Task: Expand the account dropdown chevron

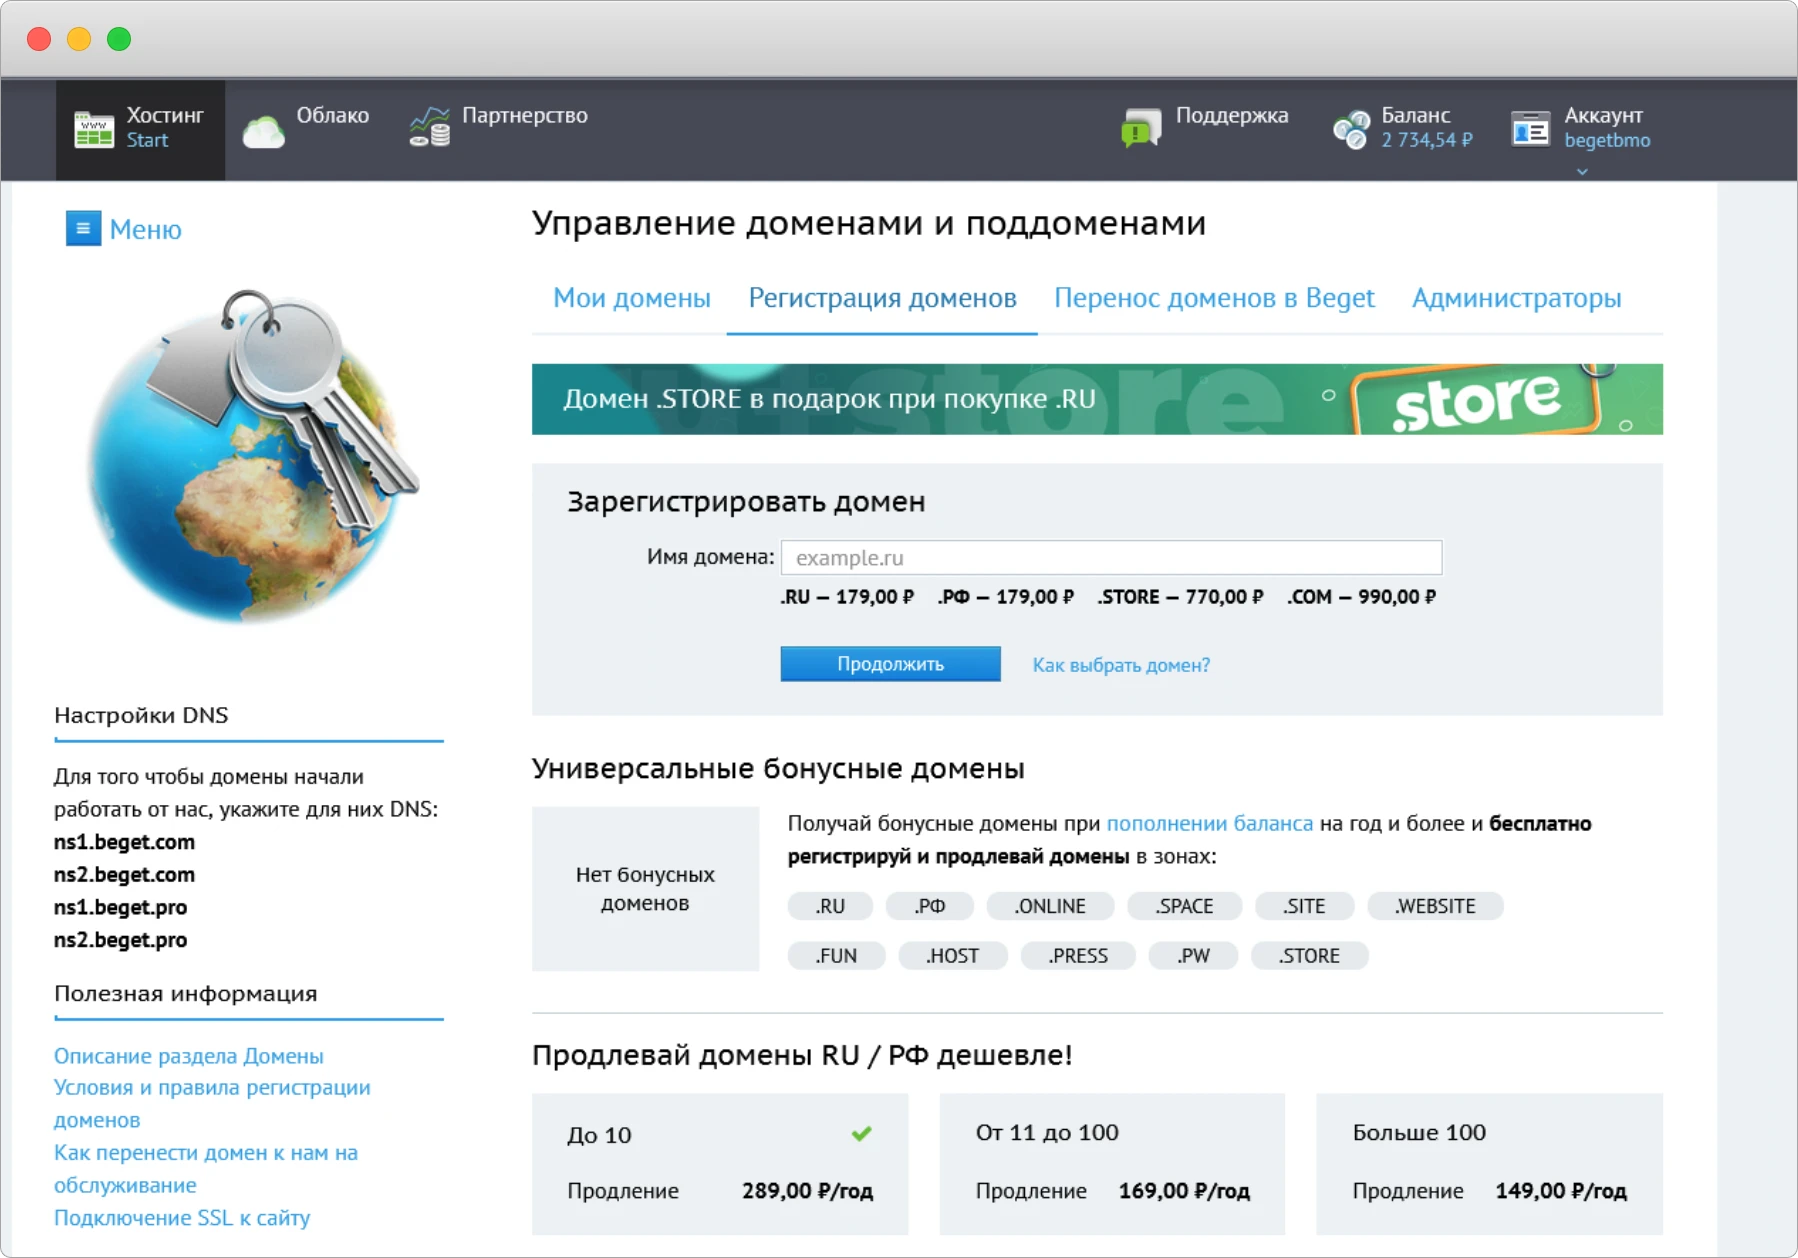Action: pyautogui.click(x=1583, y=172)
